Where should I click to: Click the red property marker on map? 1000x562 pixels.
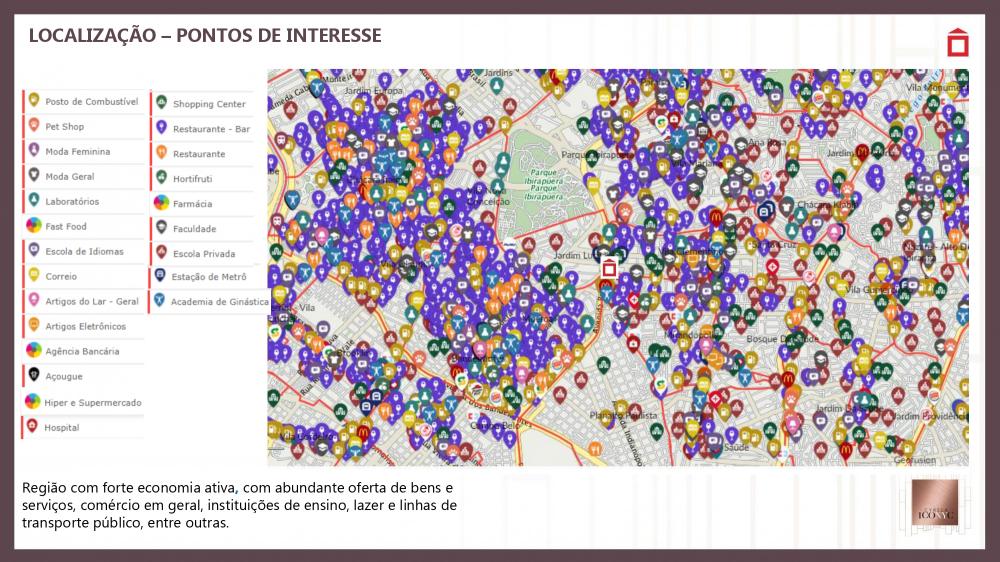(x=608, y=269)
